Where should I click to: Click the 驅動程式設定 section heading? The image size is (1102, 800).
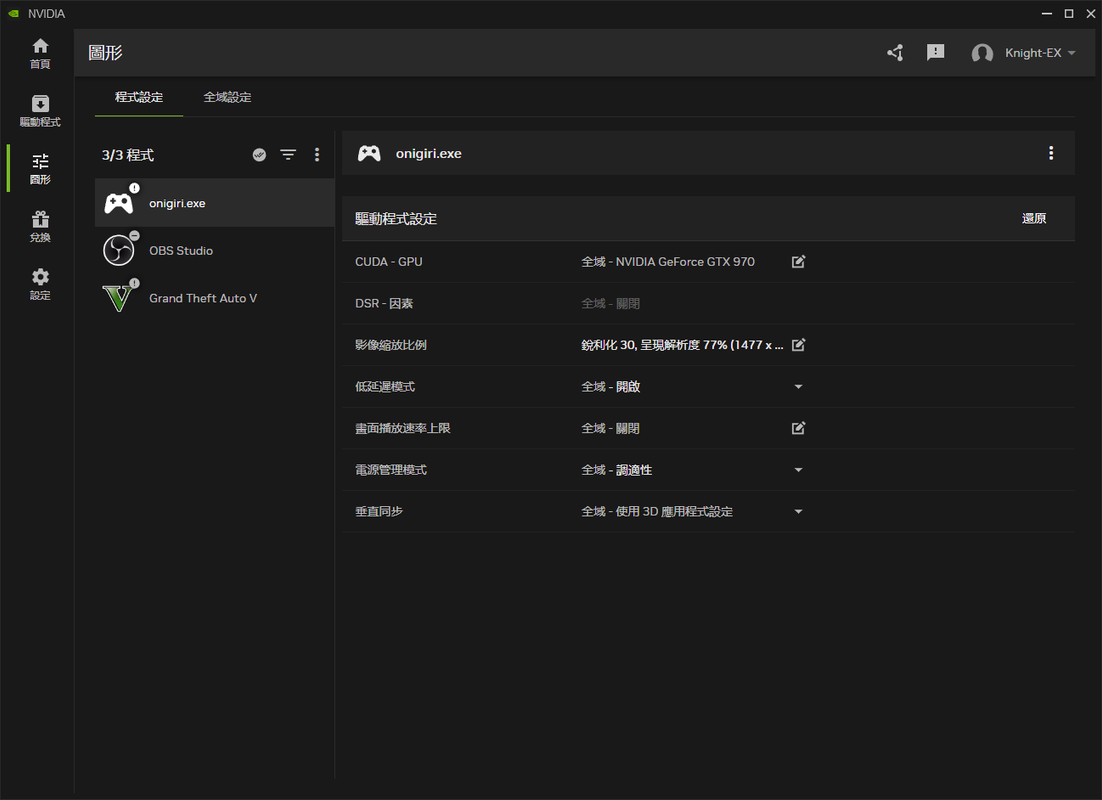[396, 219]
